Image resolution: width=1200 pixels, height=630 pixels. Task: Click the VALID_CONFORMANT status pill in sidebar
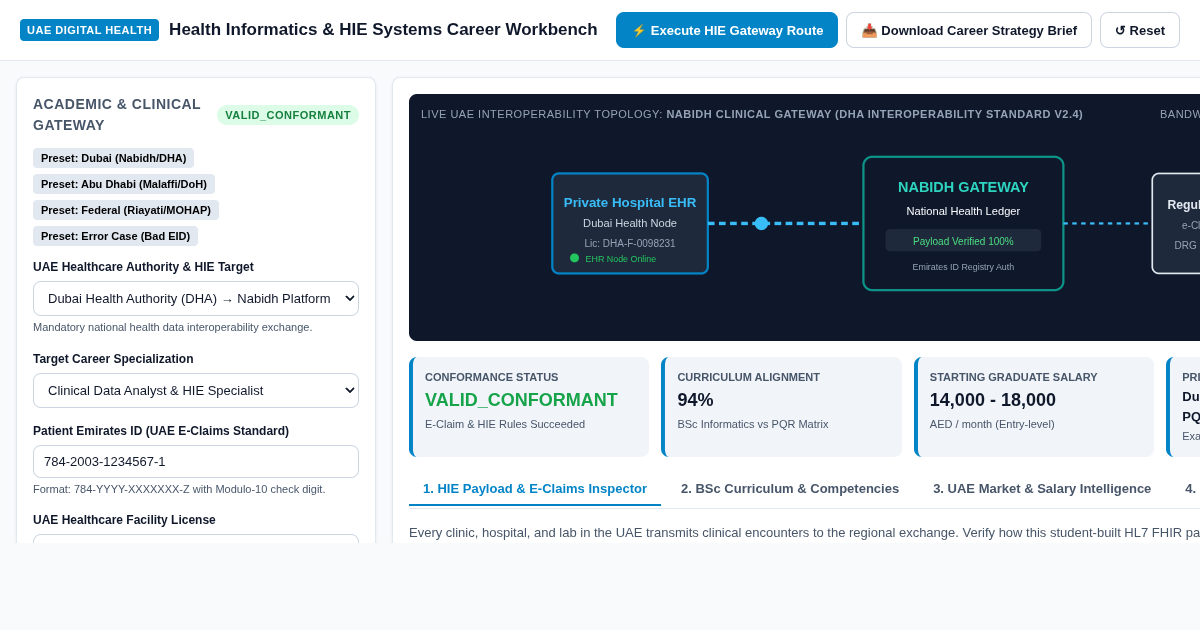288,115
